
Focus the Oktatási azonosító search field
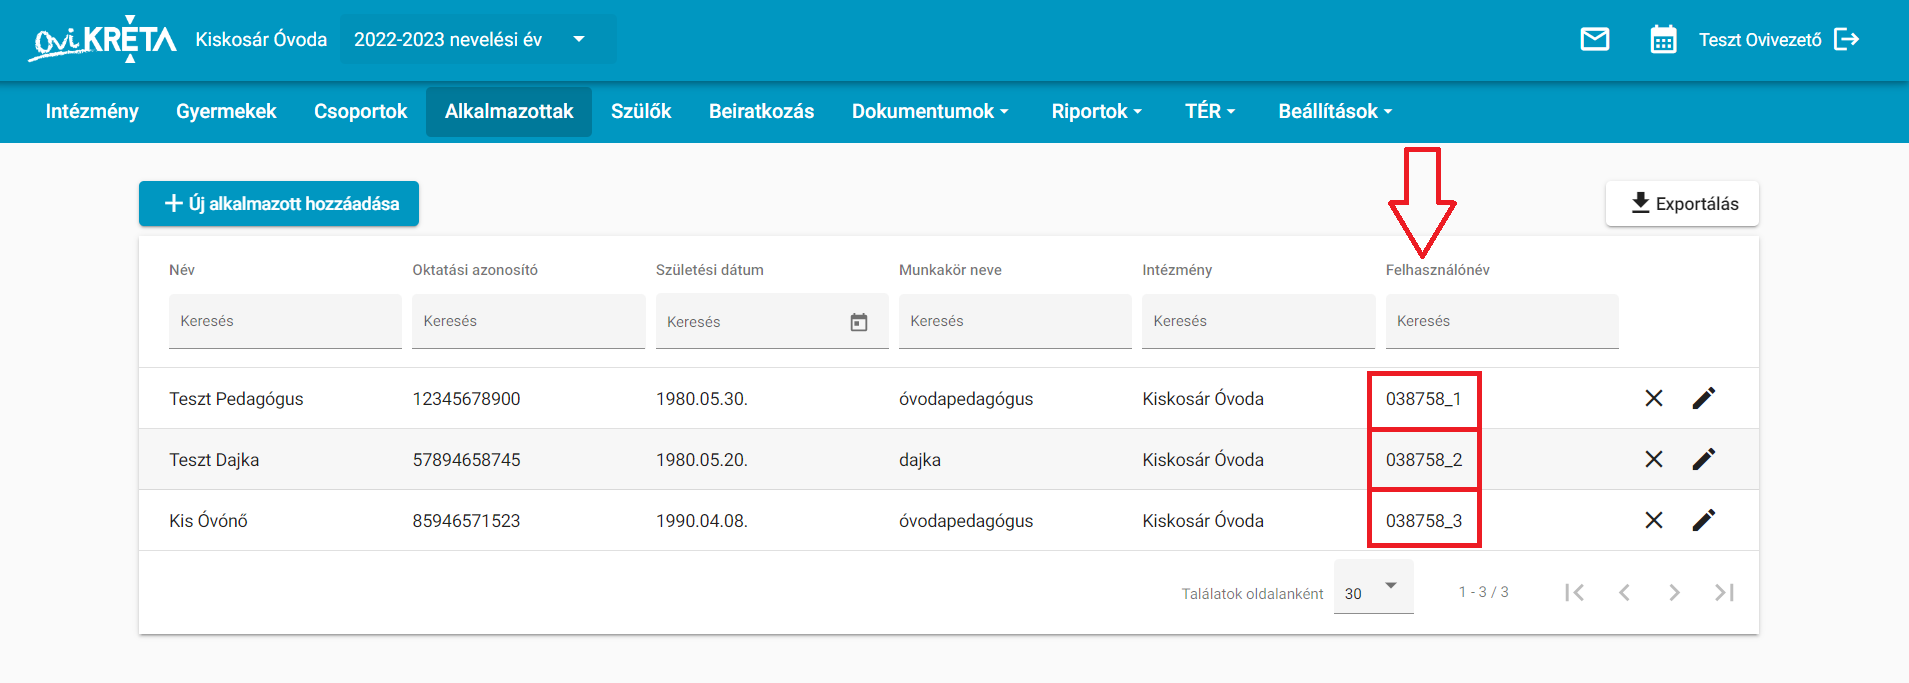coord(528,321)
